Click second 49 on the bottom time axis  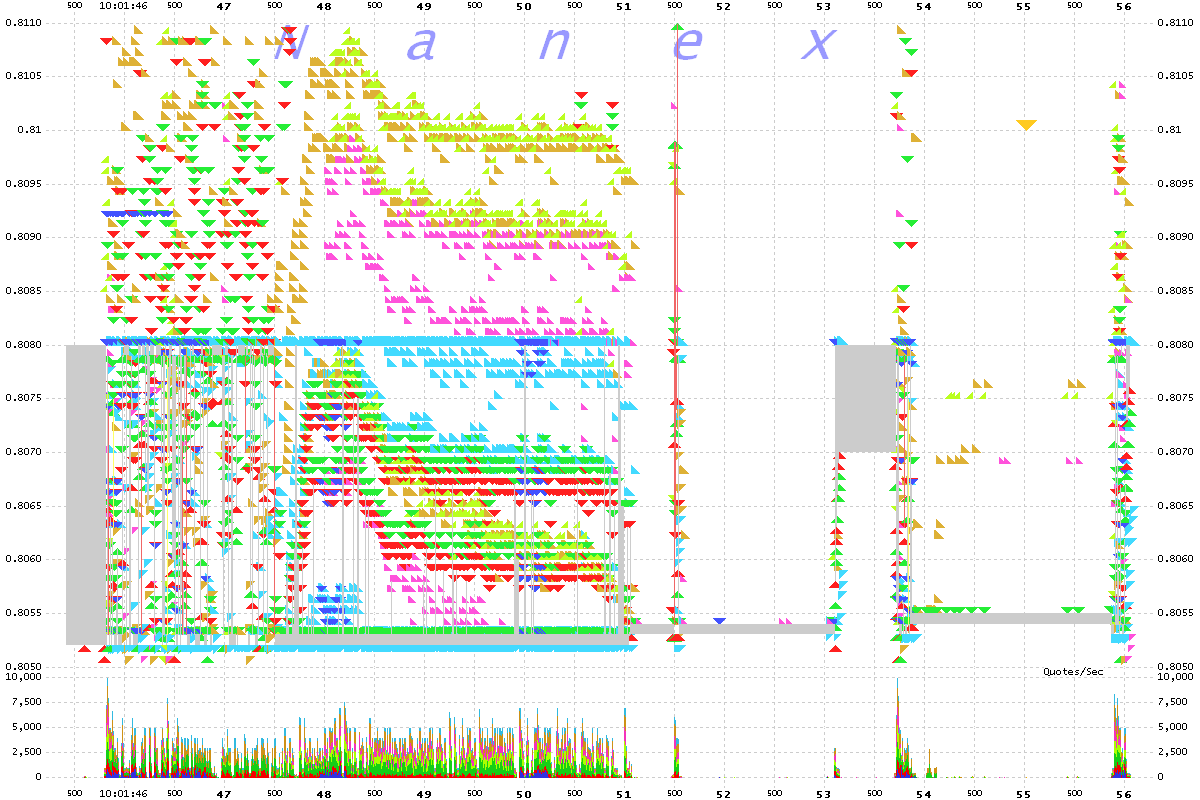tap(424, 793)
